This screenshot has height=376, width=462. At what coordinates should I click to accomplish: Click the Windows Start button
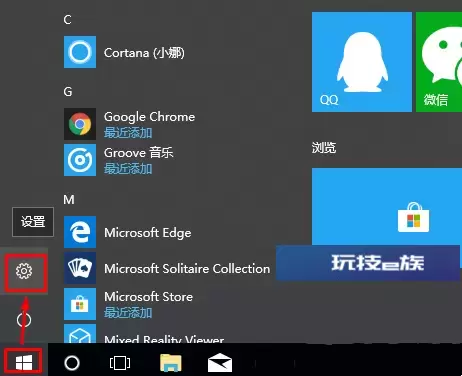point(24,362)
